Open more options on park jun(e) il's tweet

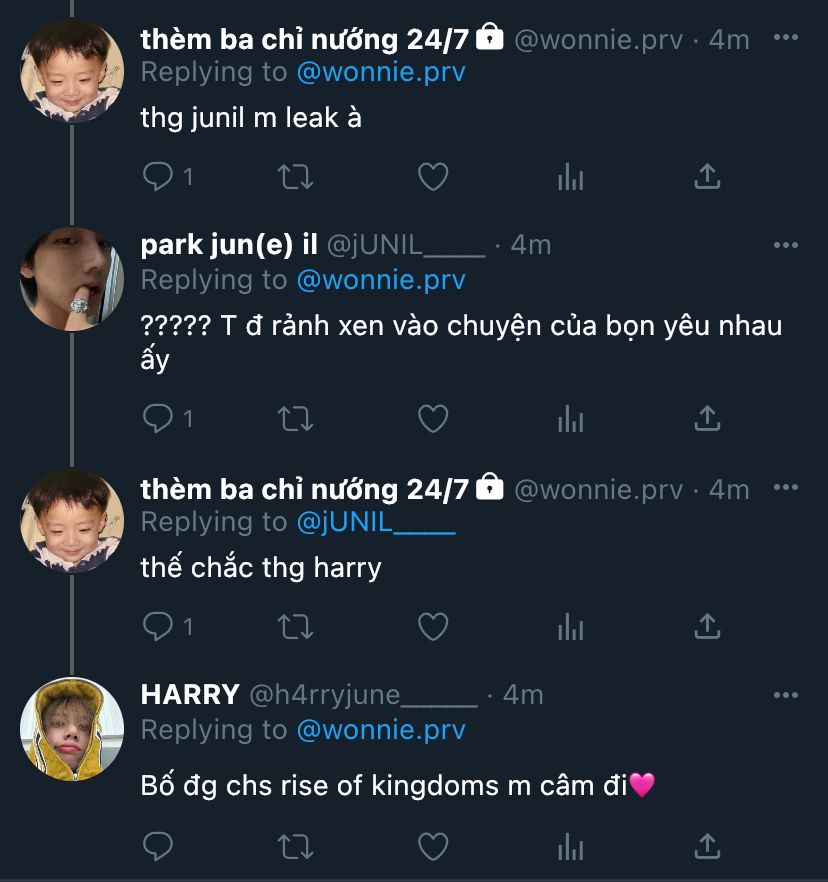click(x=786, y=244)
